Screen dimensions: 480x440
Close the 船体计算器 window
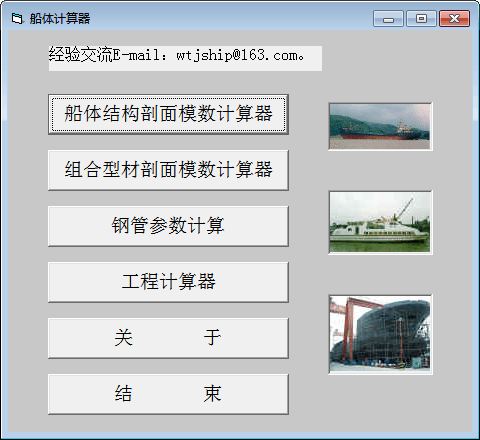coord(454,18)
